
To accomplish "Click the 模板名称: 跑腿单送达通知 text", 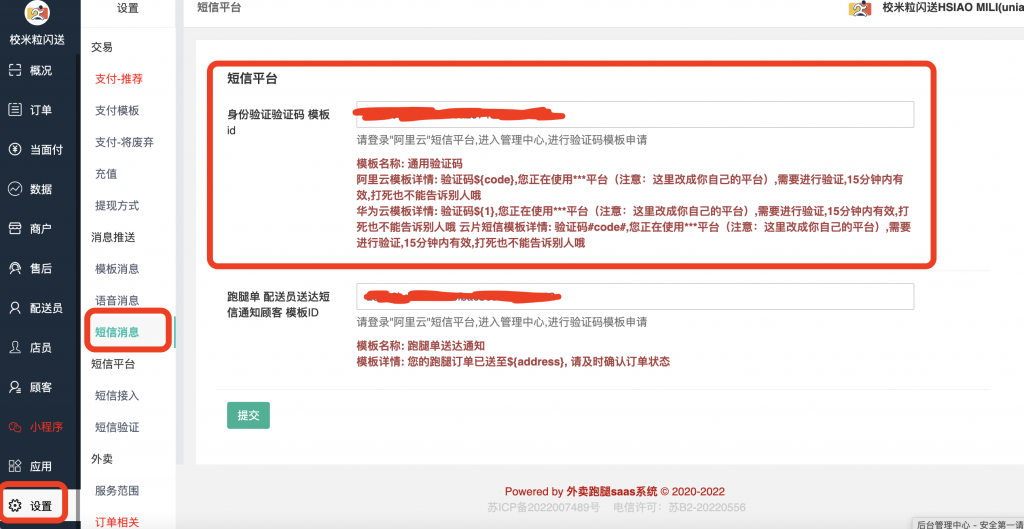I will (x=420, y=346).
